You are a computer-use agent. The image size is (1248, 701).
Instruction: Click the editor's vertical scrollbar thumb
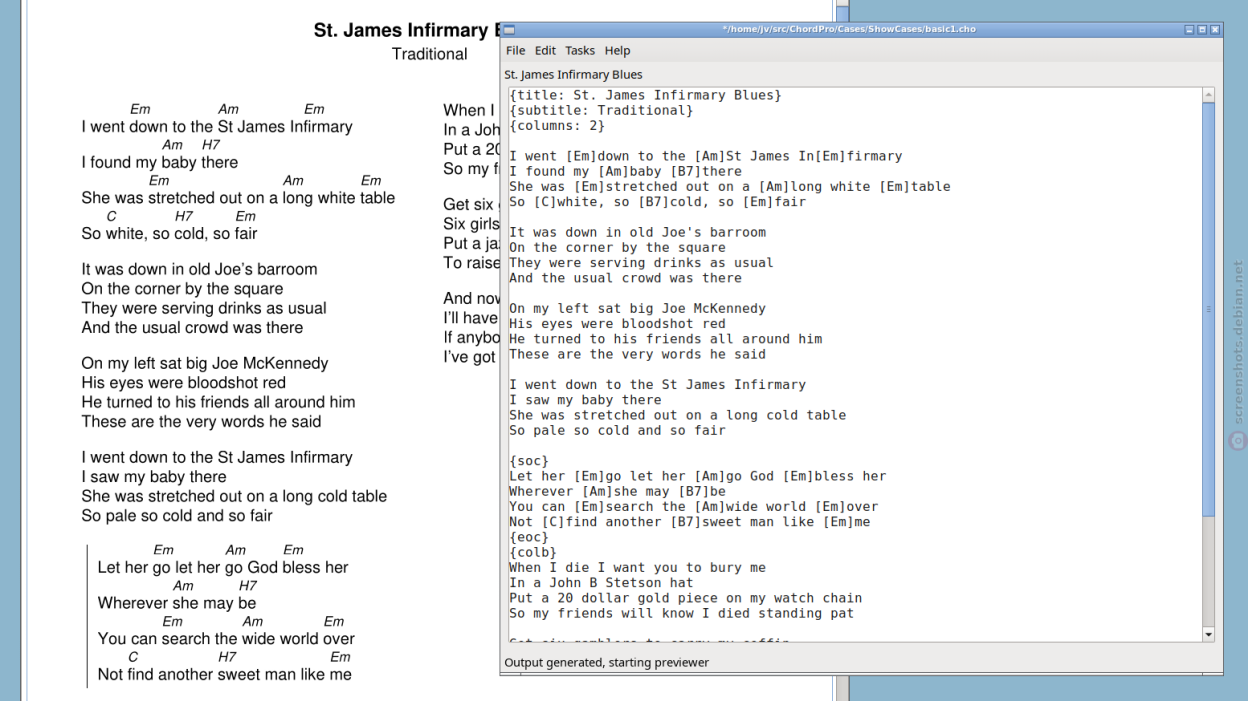pos(1208,308)
